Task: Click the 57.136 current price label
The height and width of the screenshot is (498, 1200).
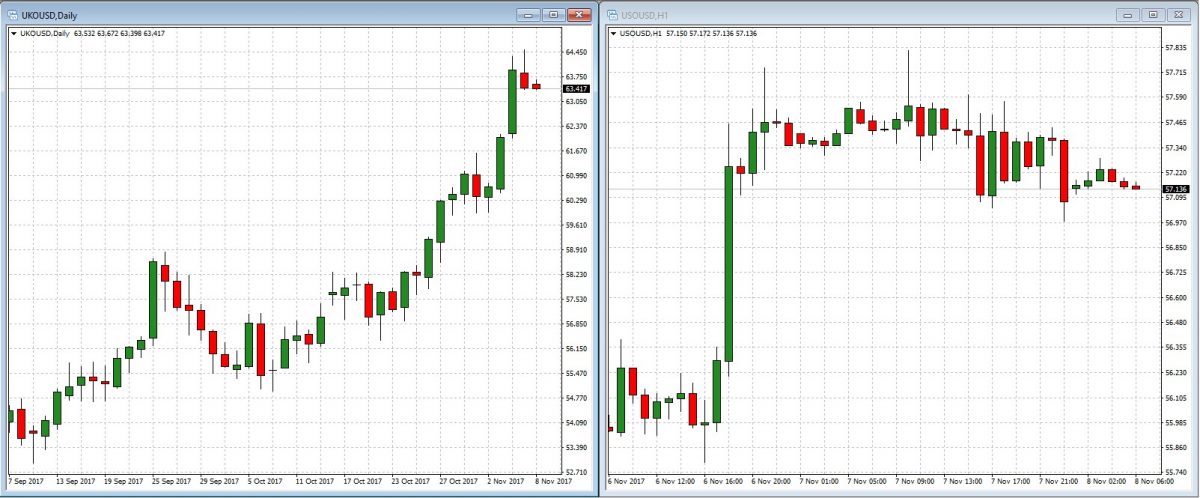Action: (x=1176, y=189)
